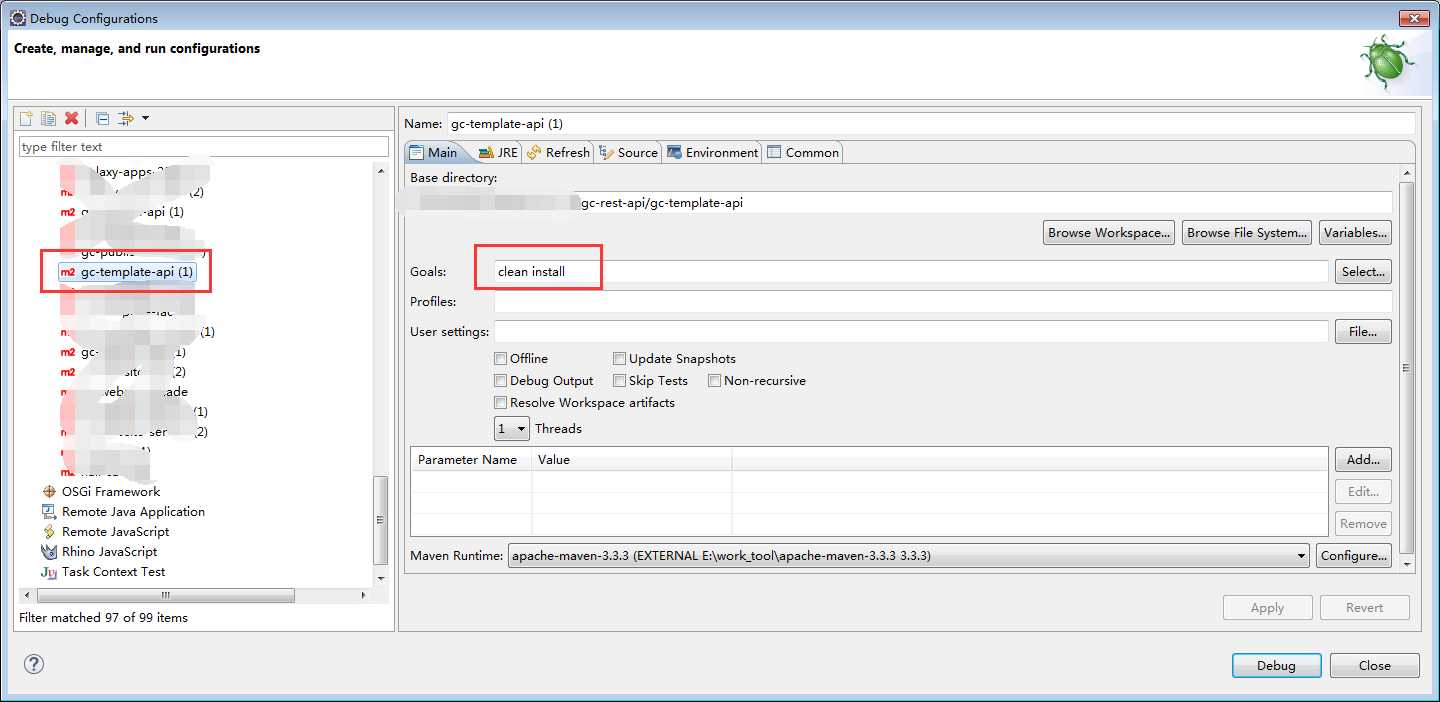Click the Environment tab icon
Viewport: 1440px width, 702px height.
[675, 152]
